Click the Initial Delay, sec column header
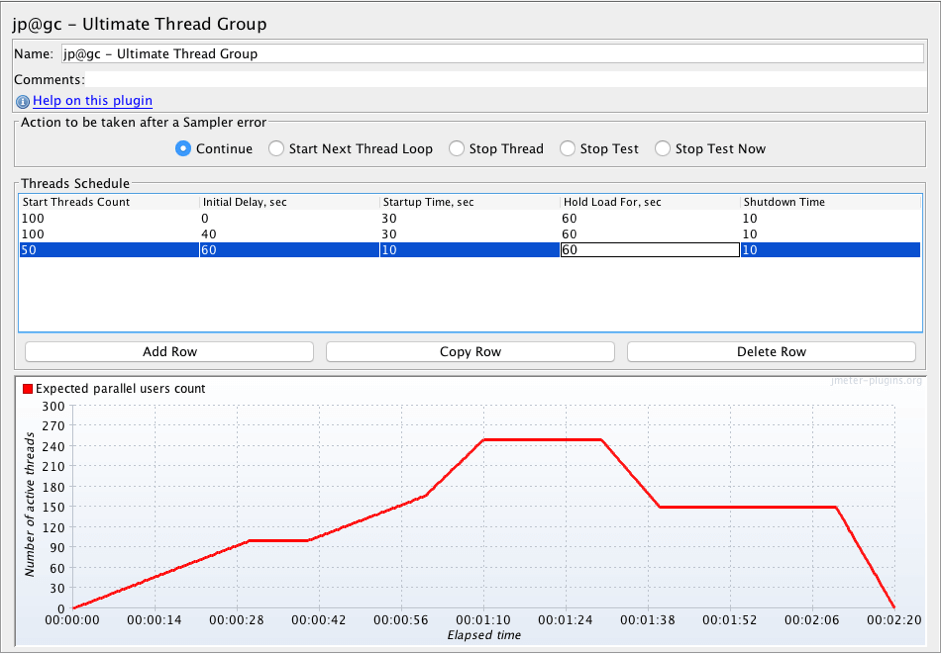Image resolution: width=941 pixels, height=654 pixels. 289,202
